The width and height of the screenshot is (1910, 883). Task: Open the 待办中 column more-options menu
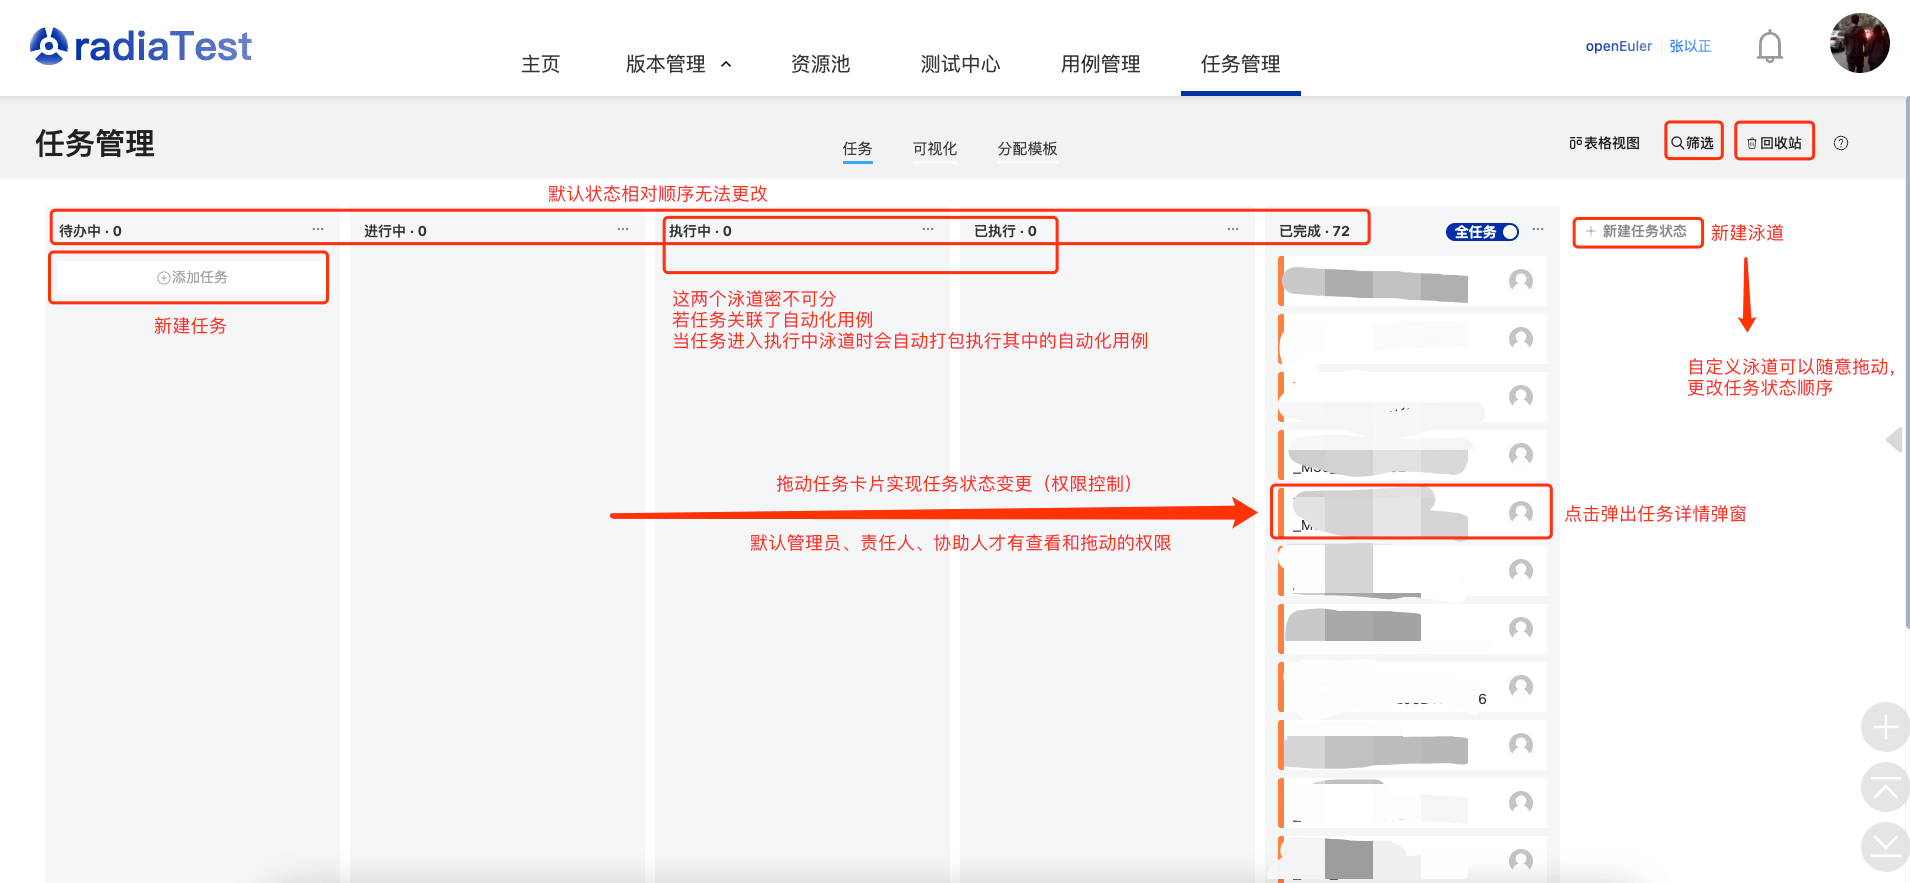[318, 230]
